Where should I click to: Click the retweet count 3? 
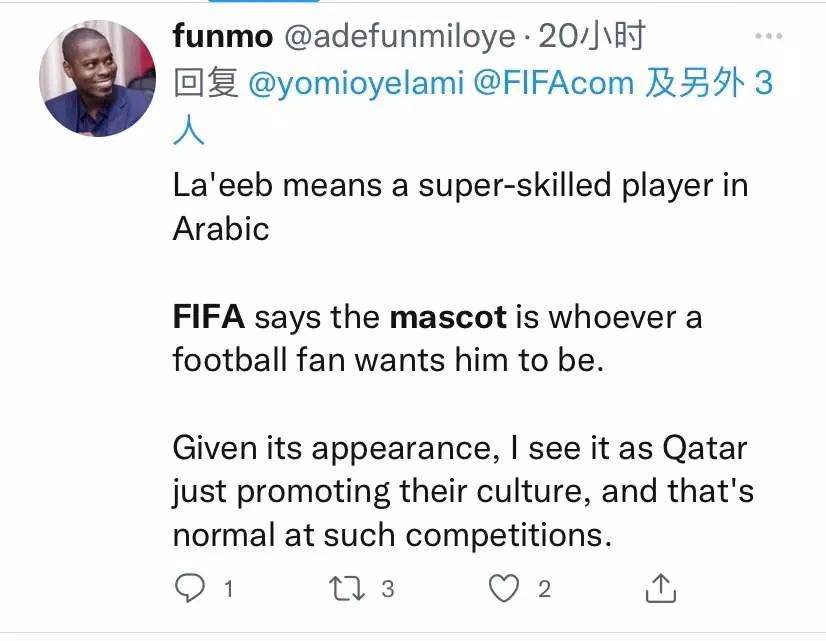[388, 589]
